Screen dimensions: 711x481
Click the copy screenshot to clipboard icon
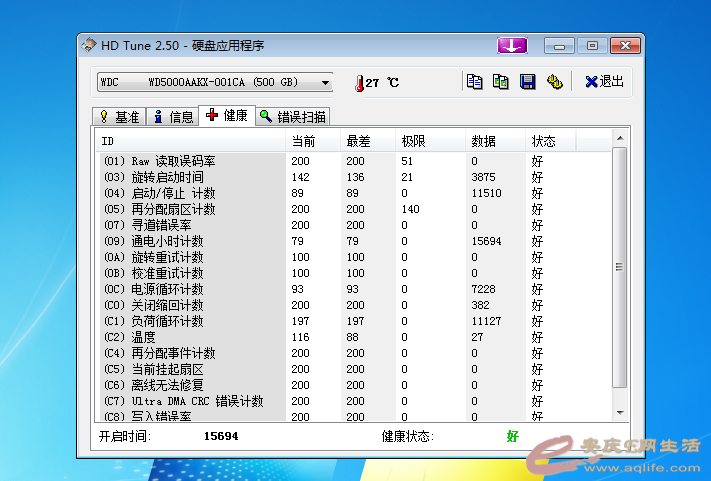click(x=501, y=82)
